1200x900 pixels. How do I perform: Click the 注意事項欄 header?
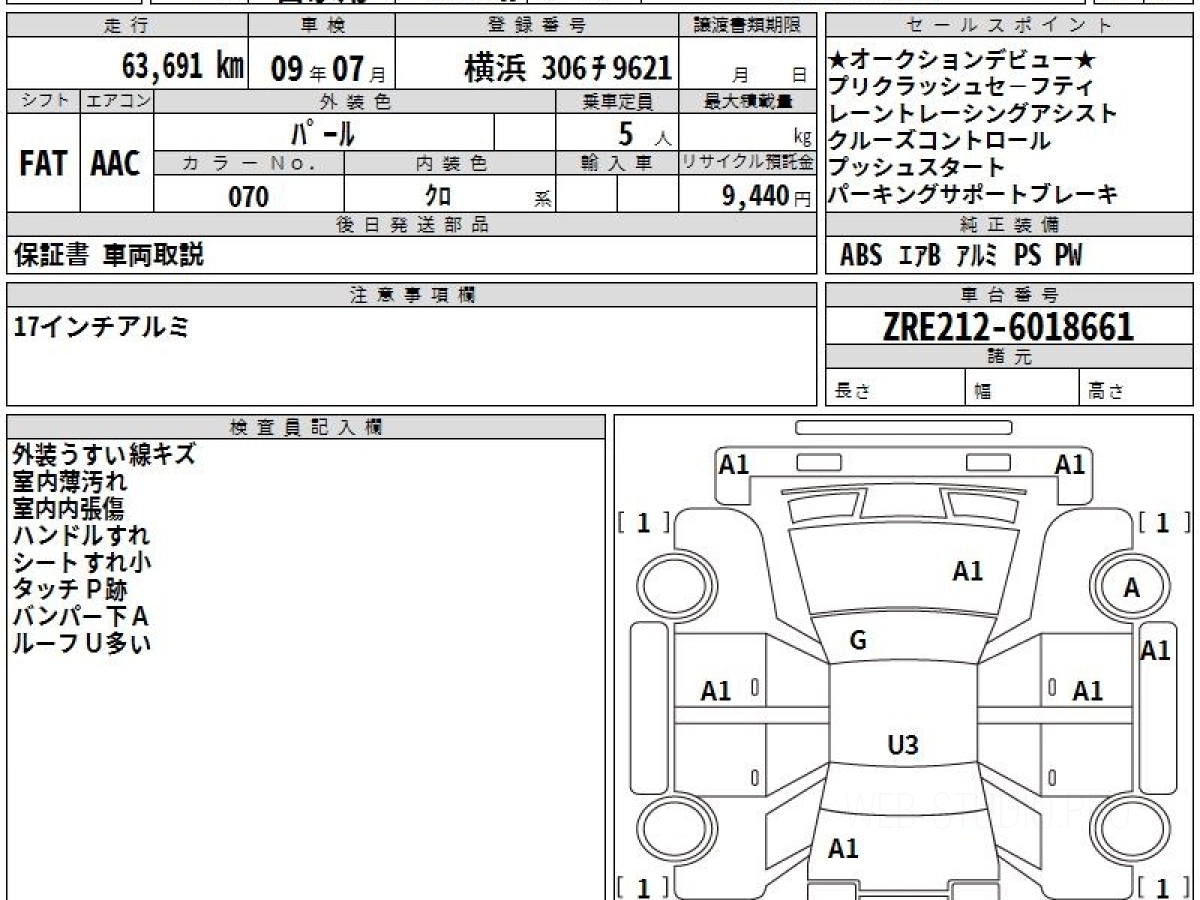point(412,295)
